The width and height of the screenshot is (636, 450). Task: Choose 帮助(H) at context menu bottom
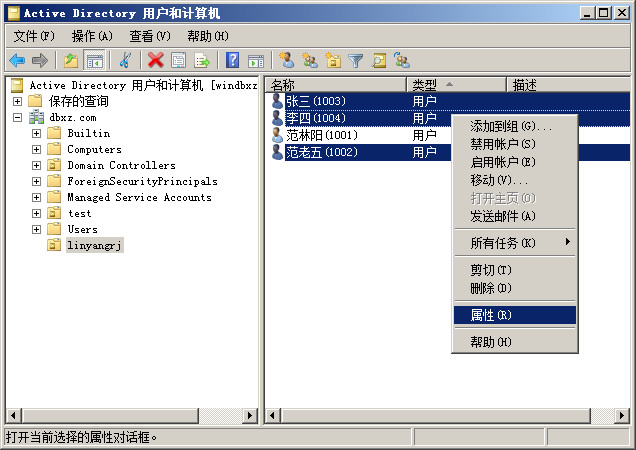(515, 342)
